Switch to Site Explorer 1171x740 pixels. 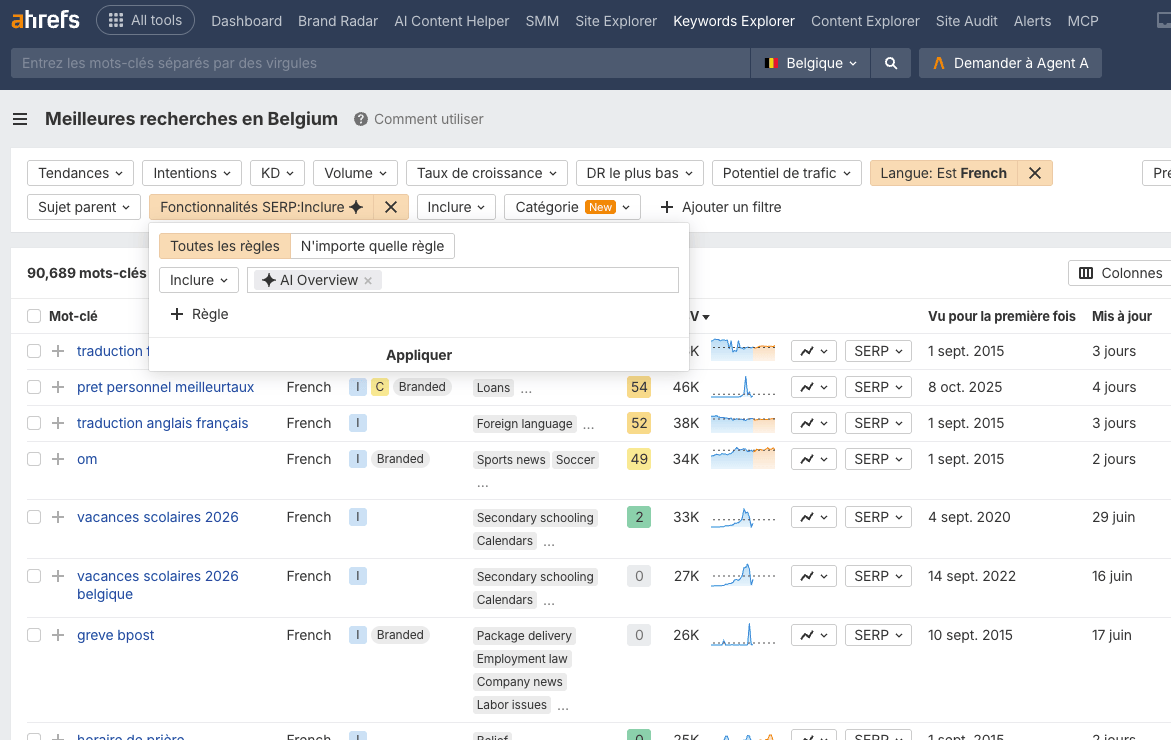click(x=616, y=21)
